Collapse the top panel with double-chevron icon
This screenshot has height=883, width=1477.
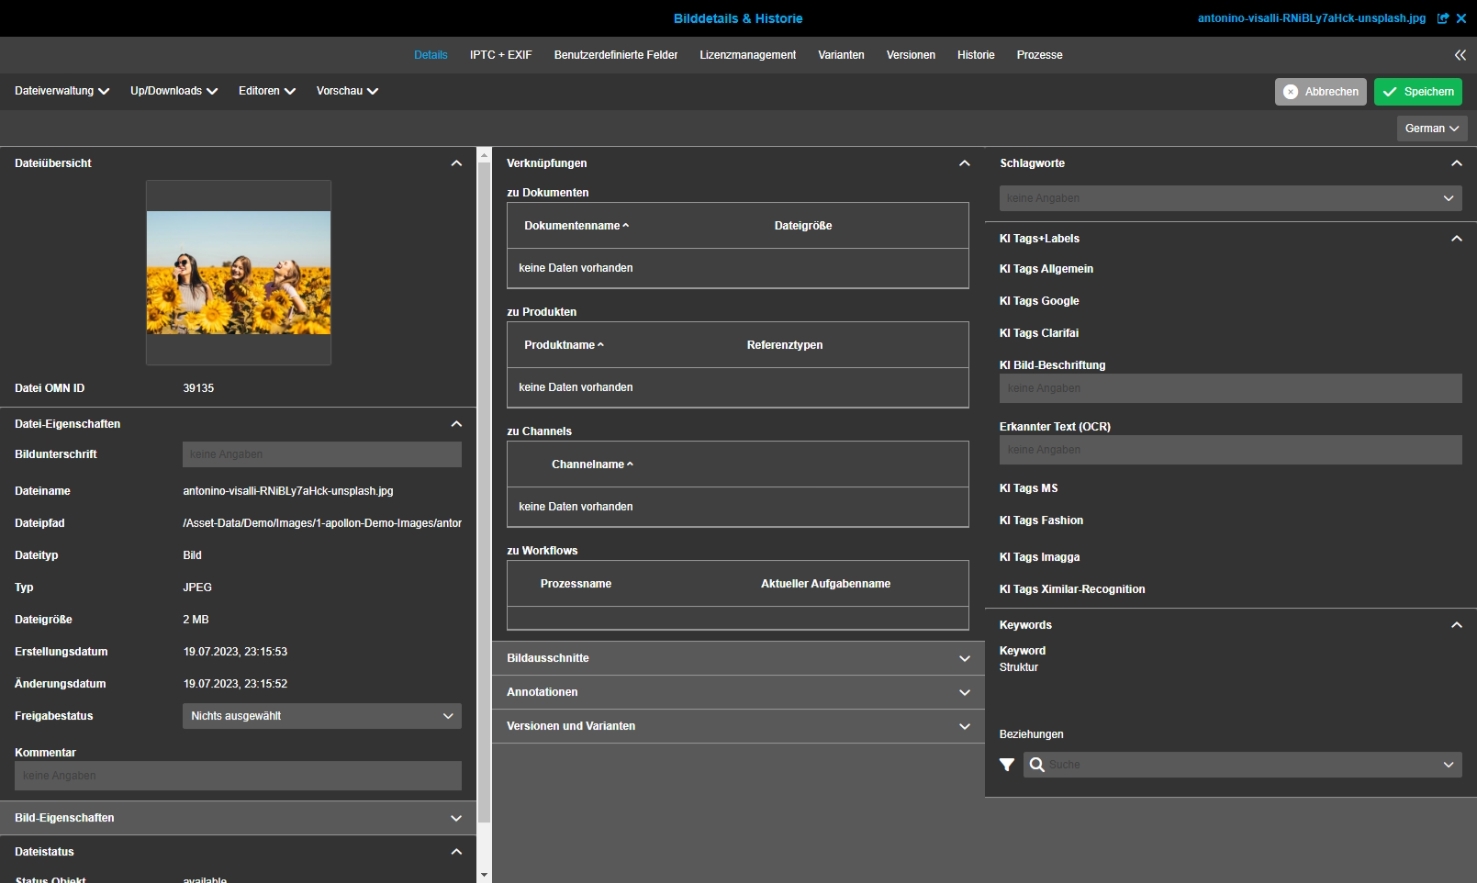[x=1460, y=55]
